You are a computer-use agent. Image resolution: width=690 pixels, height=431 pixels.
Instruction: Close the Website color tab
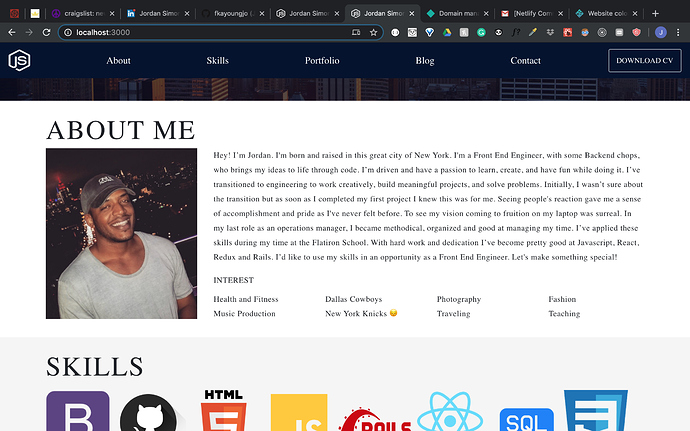635,14
